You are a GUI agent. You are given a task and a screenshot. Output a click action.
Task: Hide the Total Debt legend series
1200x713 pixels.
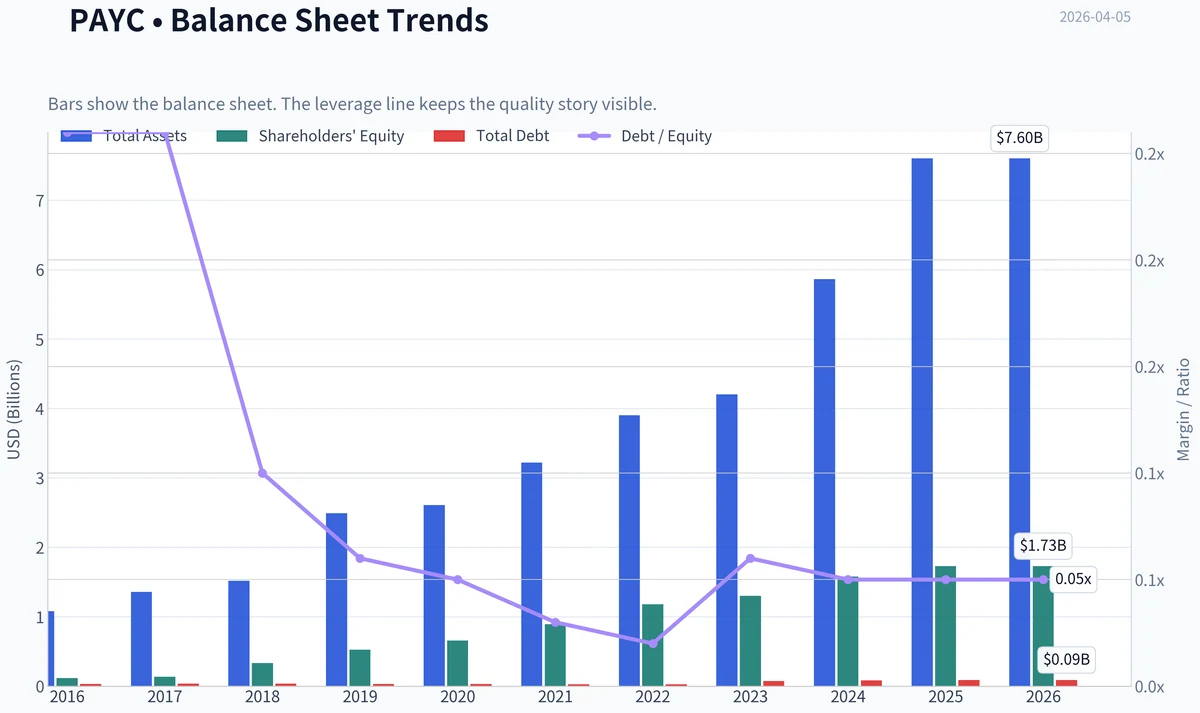coord(491,136)
